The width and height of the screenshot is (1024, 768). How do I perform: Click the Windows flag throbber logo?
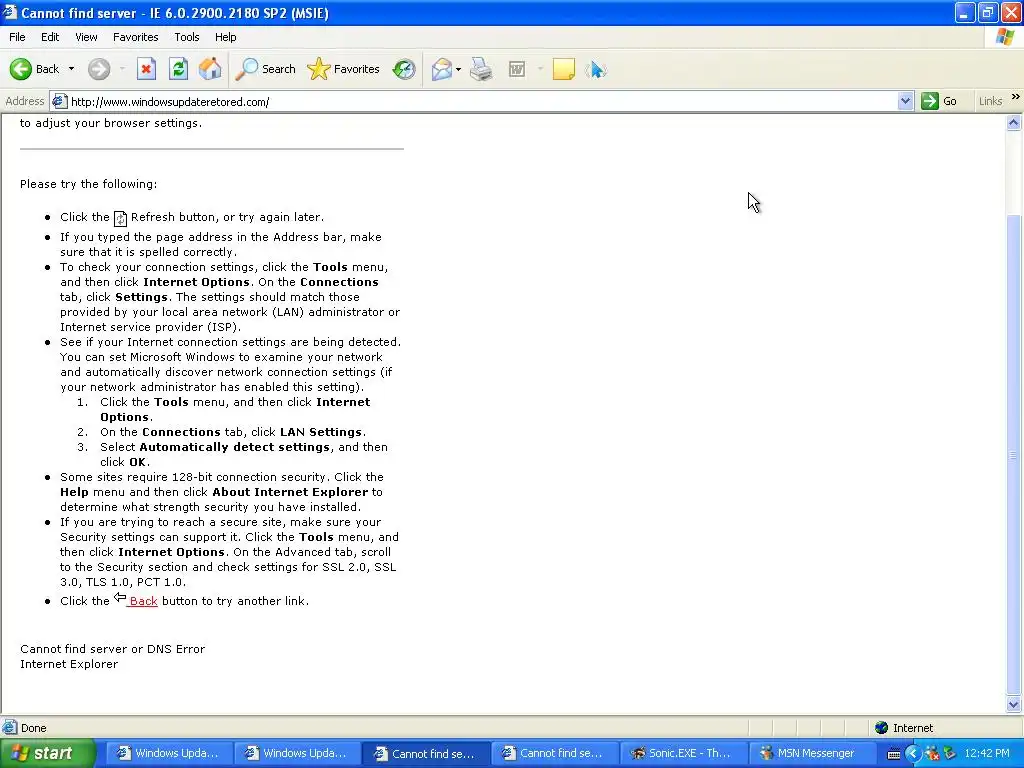coord(1005,37)
